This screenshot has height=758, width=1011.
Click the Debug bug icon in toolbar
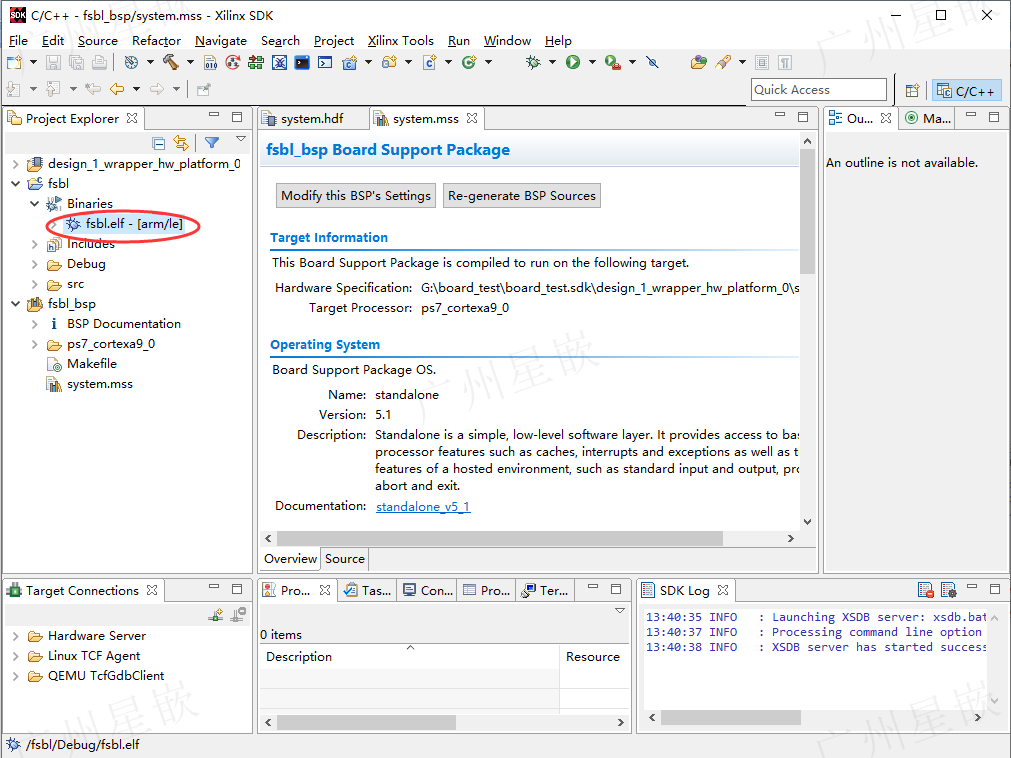533,62
